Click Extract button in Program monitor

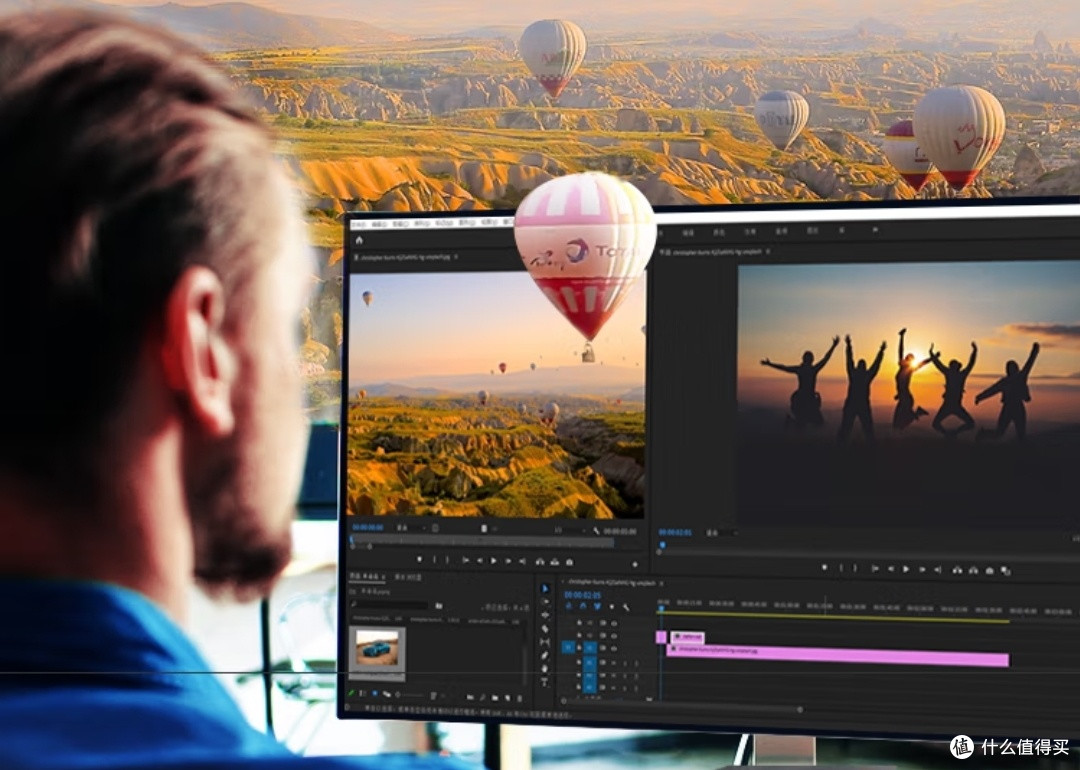(973, 570)
